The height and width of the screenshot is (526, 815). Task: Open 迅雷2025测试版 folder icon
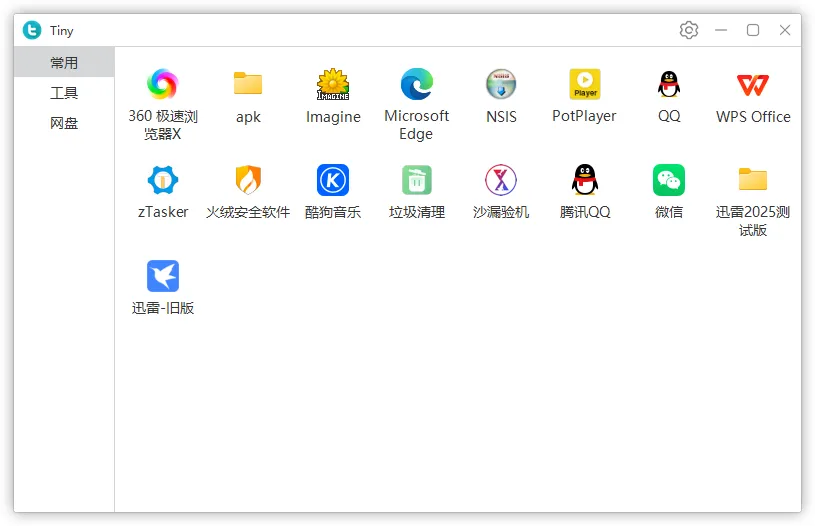pos(753,179)
